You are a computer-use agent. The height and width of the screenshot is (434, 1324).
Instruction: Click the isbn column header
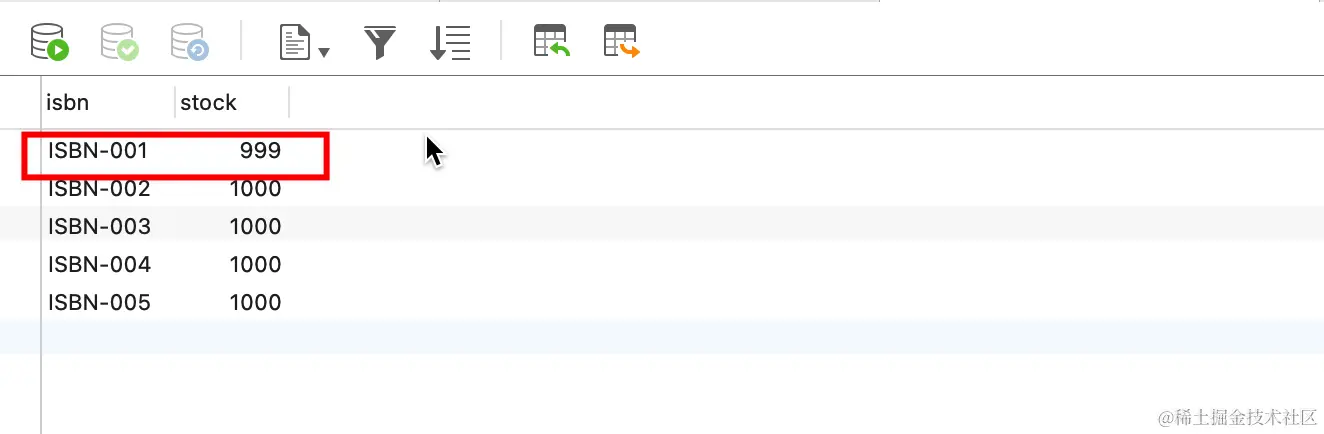tap(108, 102)
